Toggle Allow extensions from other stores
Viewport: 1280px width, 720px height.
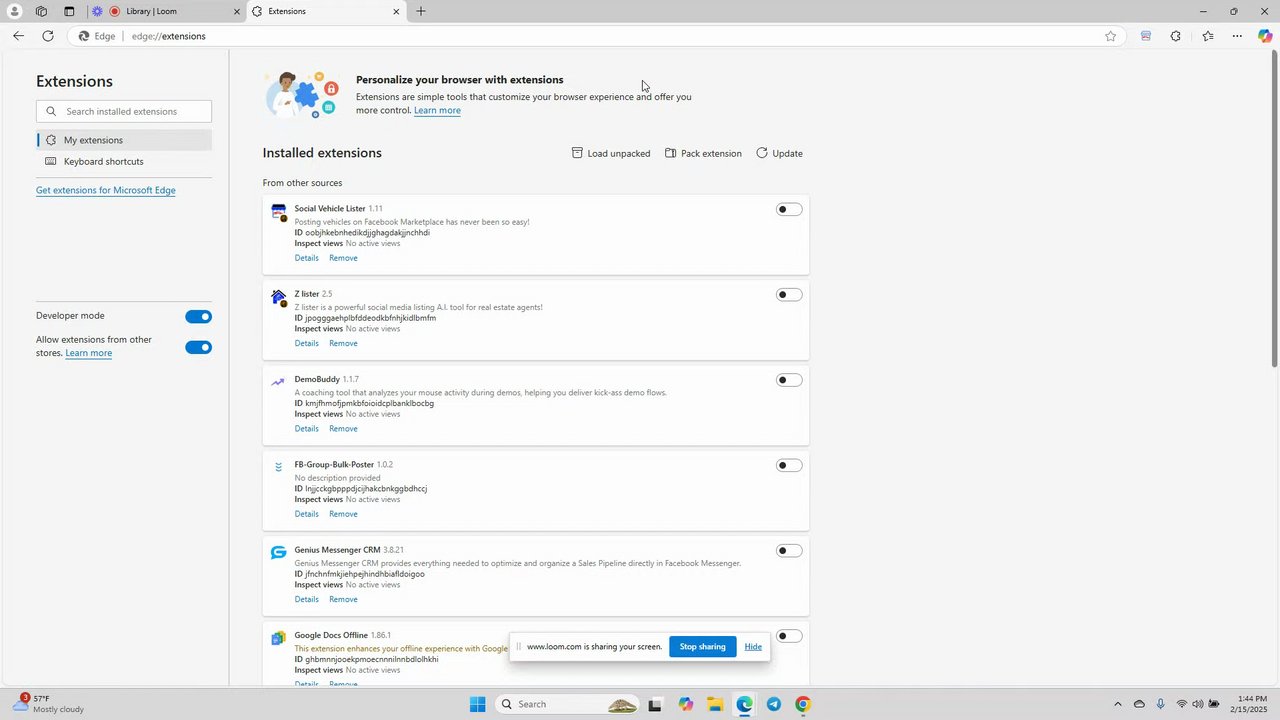coord(198,348)
